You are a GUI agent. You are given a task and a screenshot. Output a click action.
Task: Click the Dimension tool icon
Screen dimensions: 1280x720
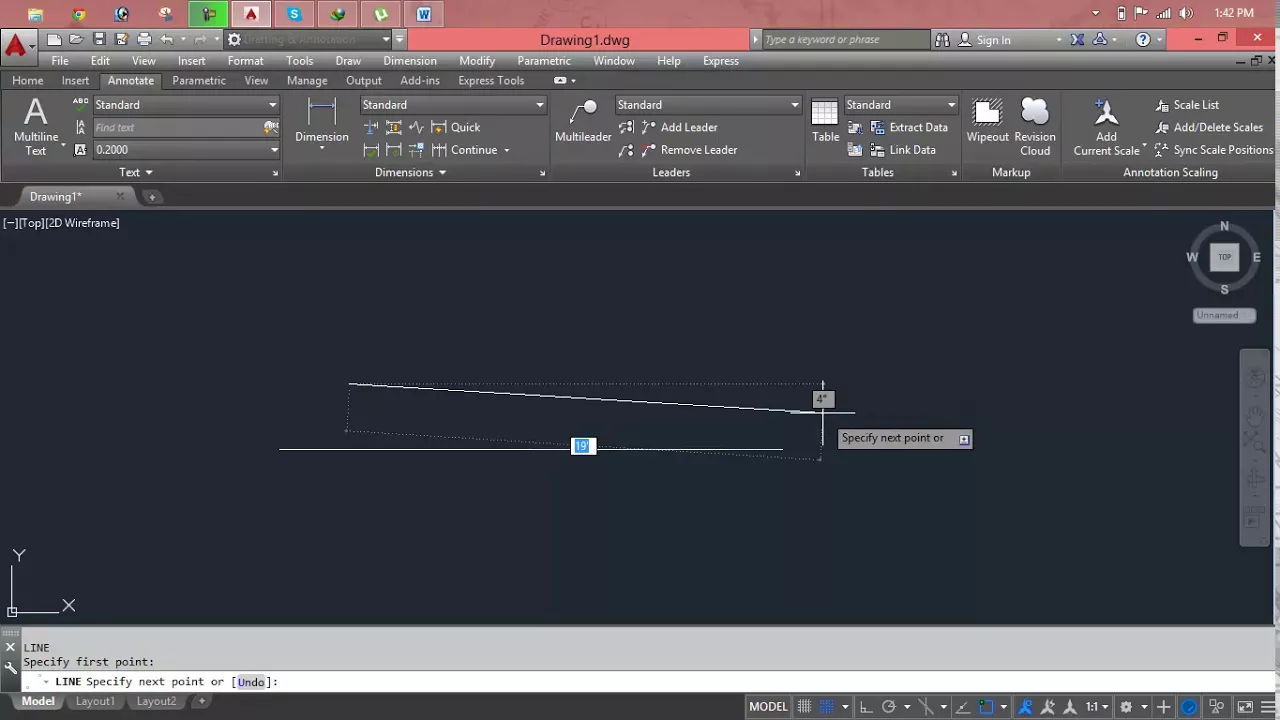tap(322, 122)
